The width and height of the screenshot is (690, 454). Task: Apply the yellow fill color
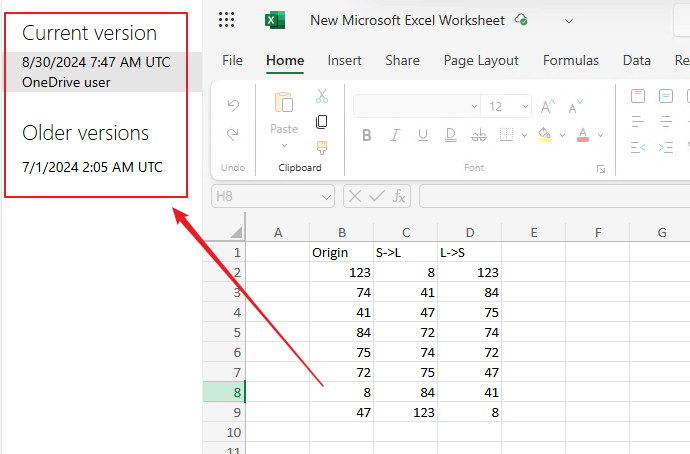[545, 135]
